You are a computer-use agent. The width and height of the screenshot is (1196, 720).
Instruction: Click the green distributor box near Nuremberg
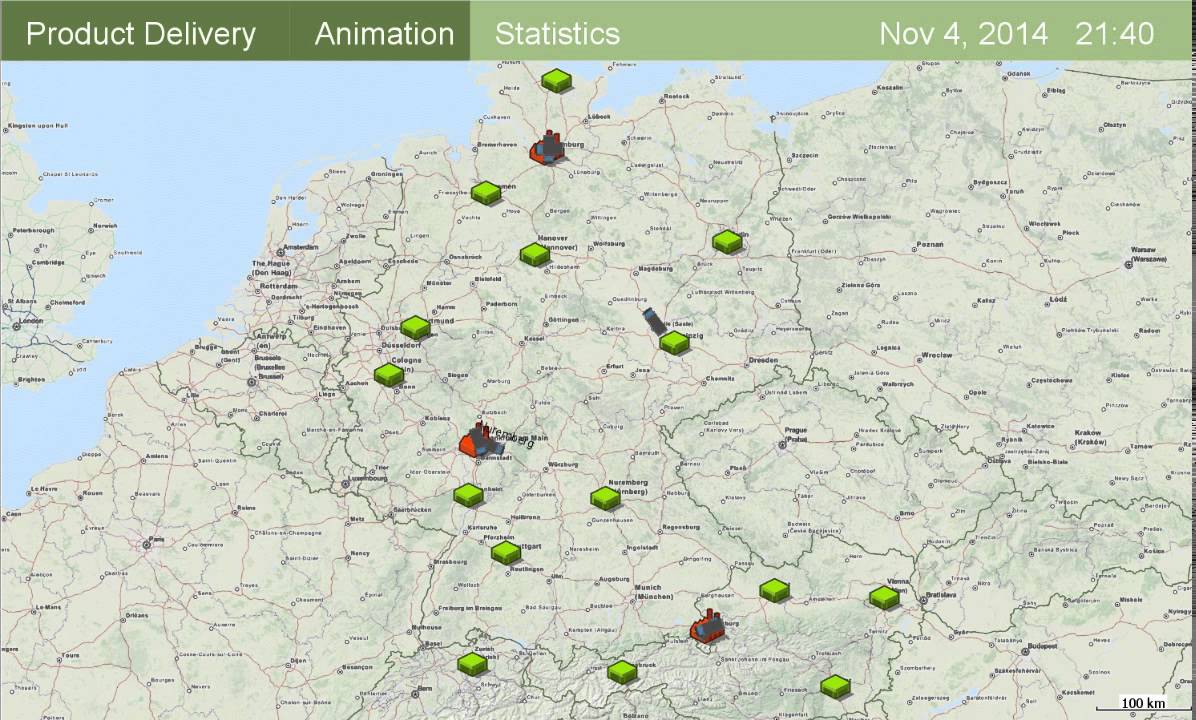[605, 497]
